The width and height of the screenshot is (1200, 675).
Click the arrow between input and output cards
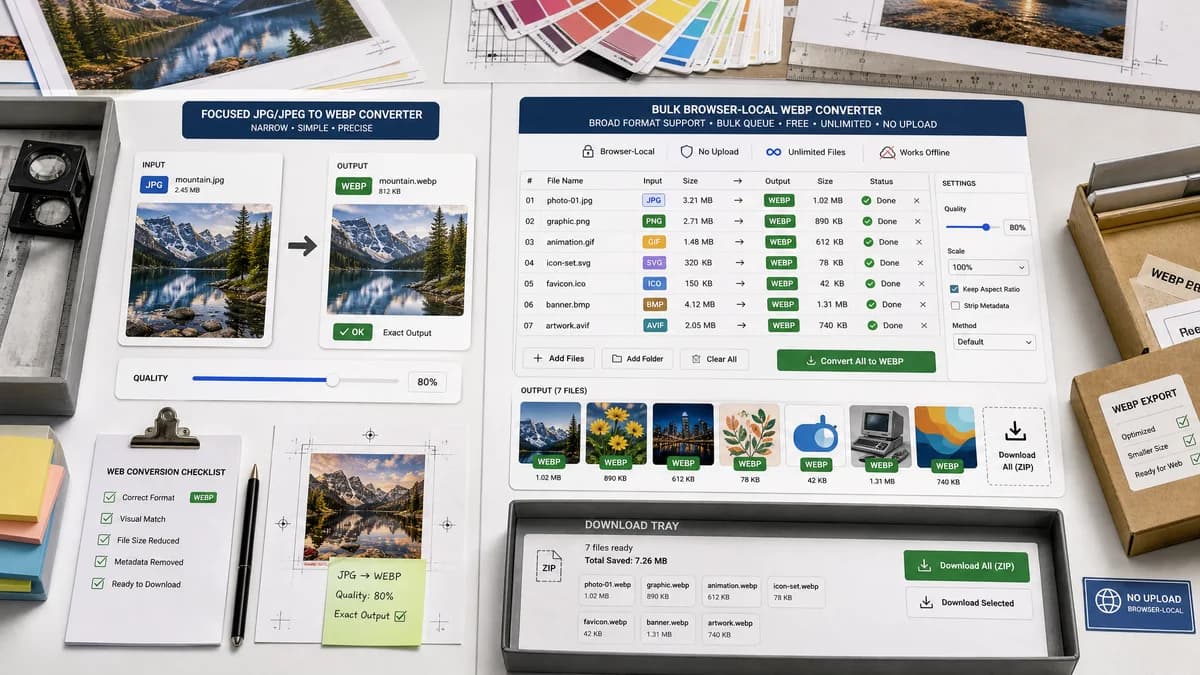302,246
